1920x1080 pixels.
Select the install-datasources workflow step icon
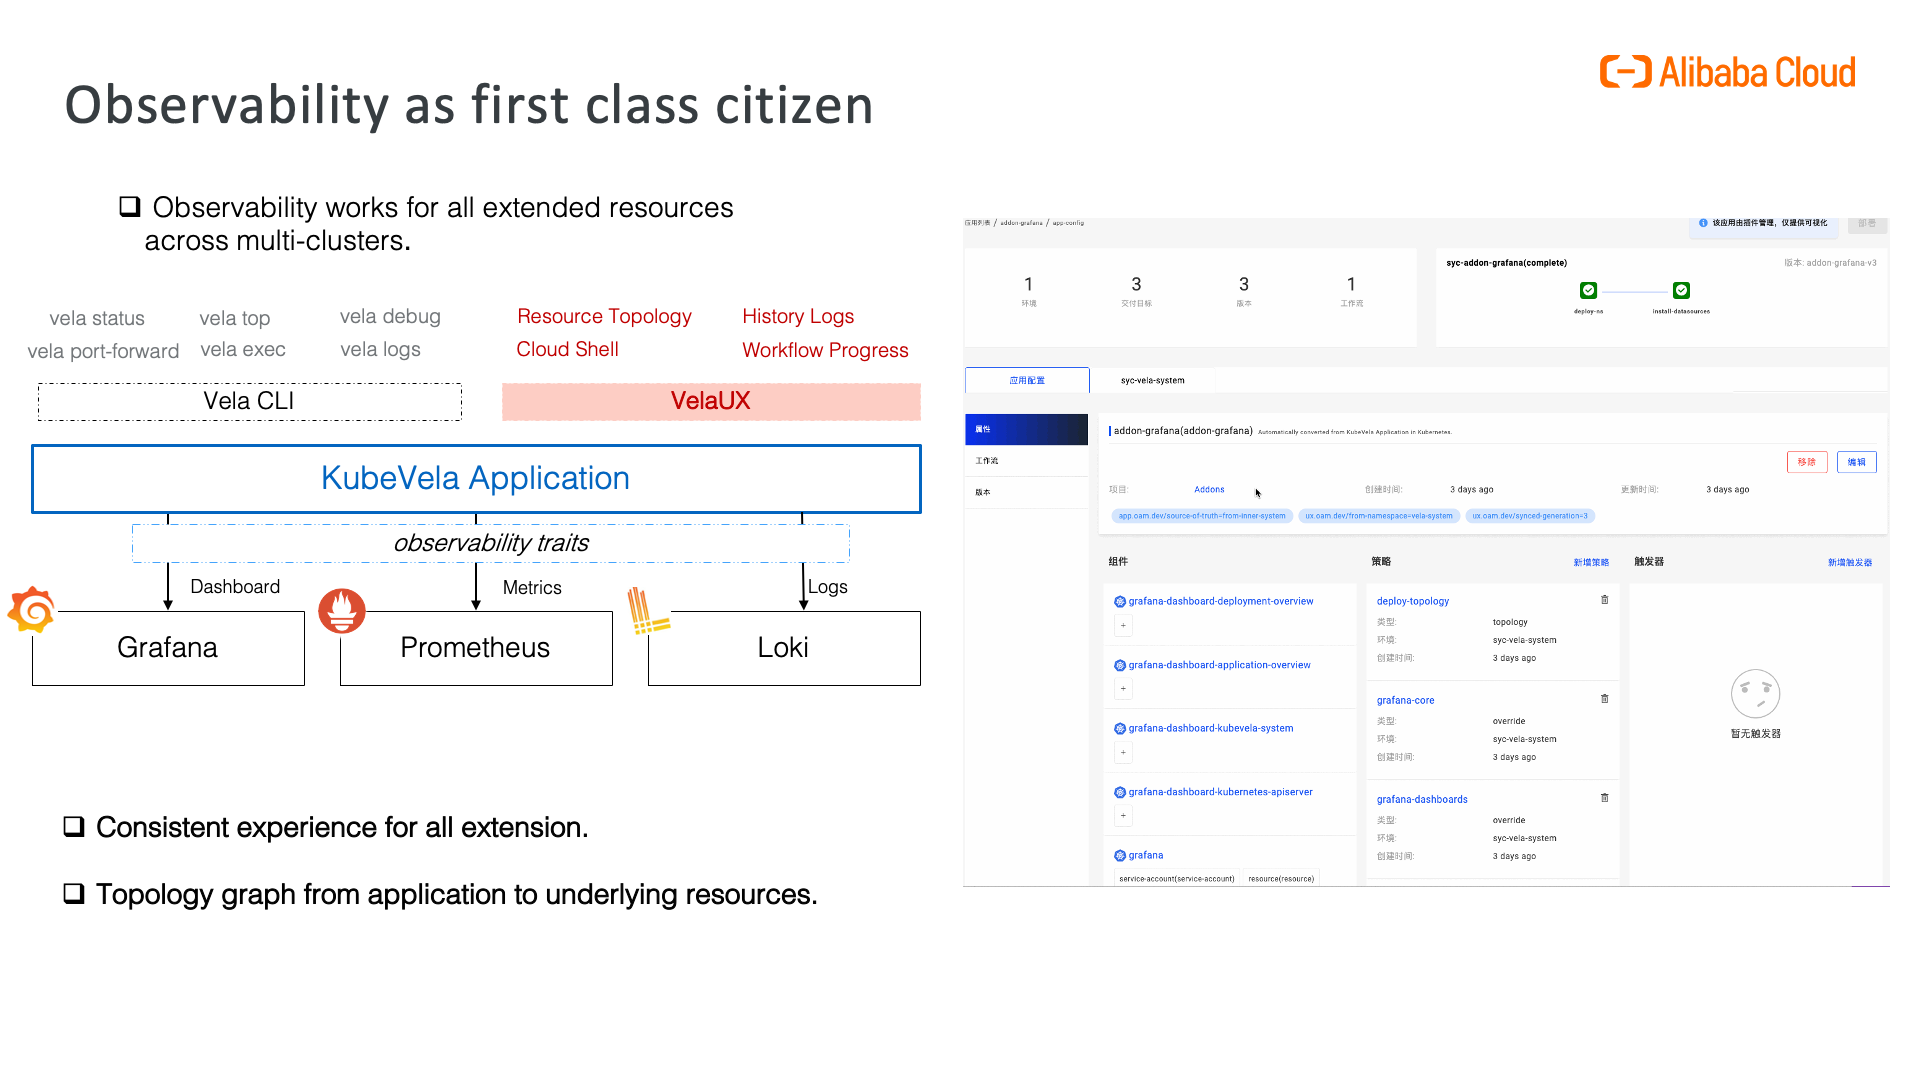click(1681, 290)
